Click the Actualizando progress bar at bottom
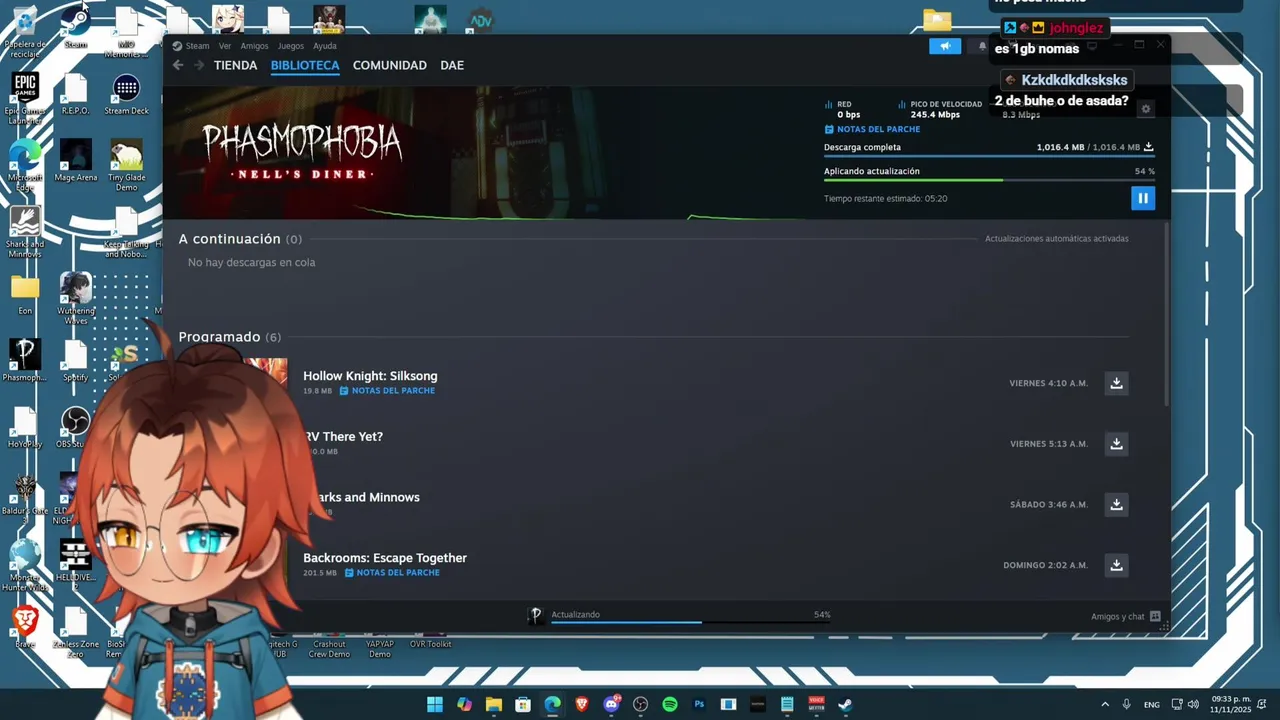The width and height of the screenshot is (1280, 720). 690,622
